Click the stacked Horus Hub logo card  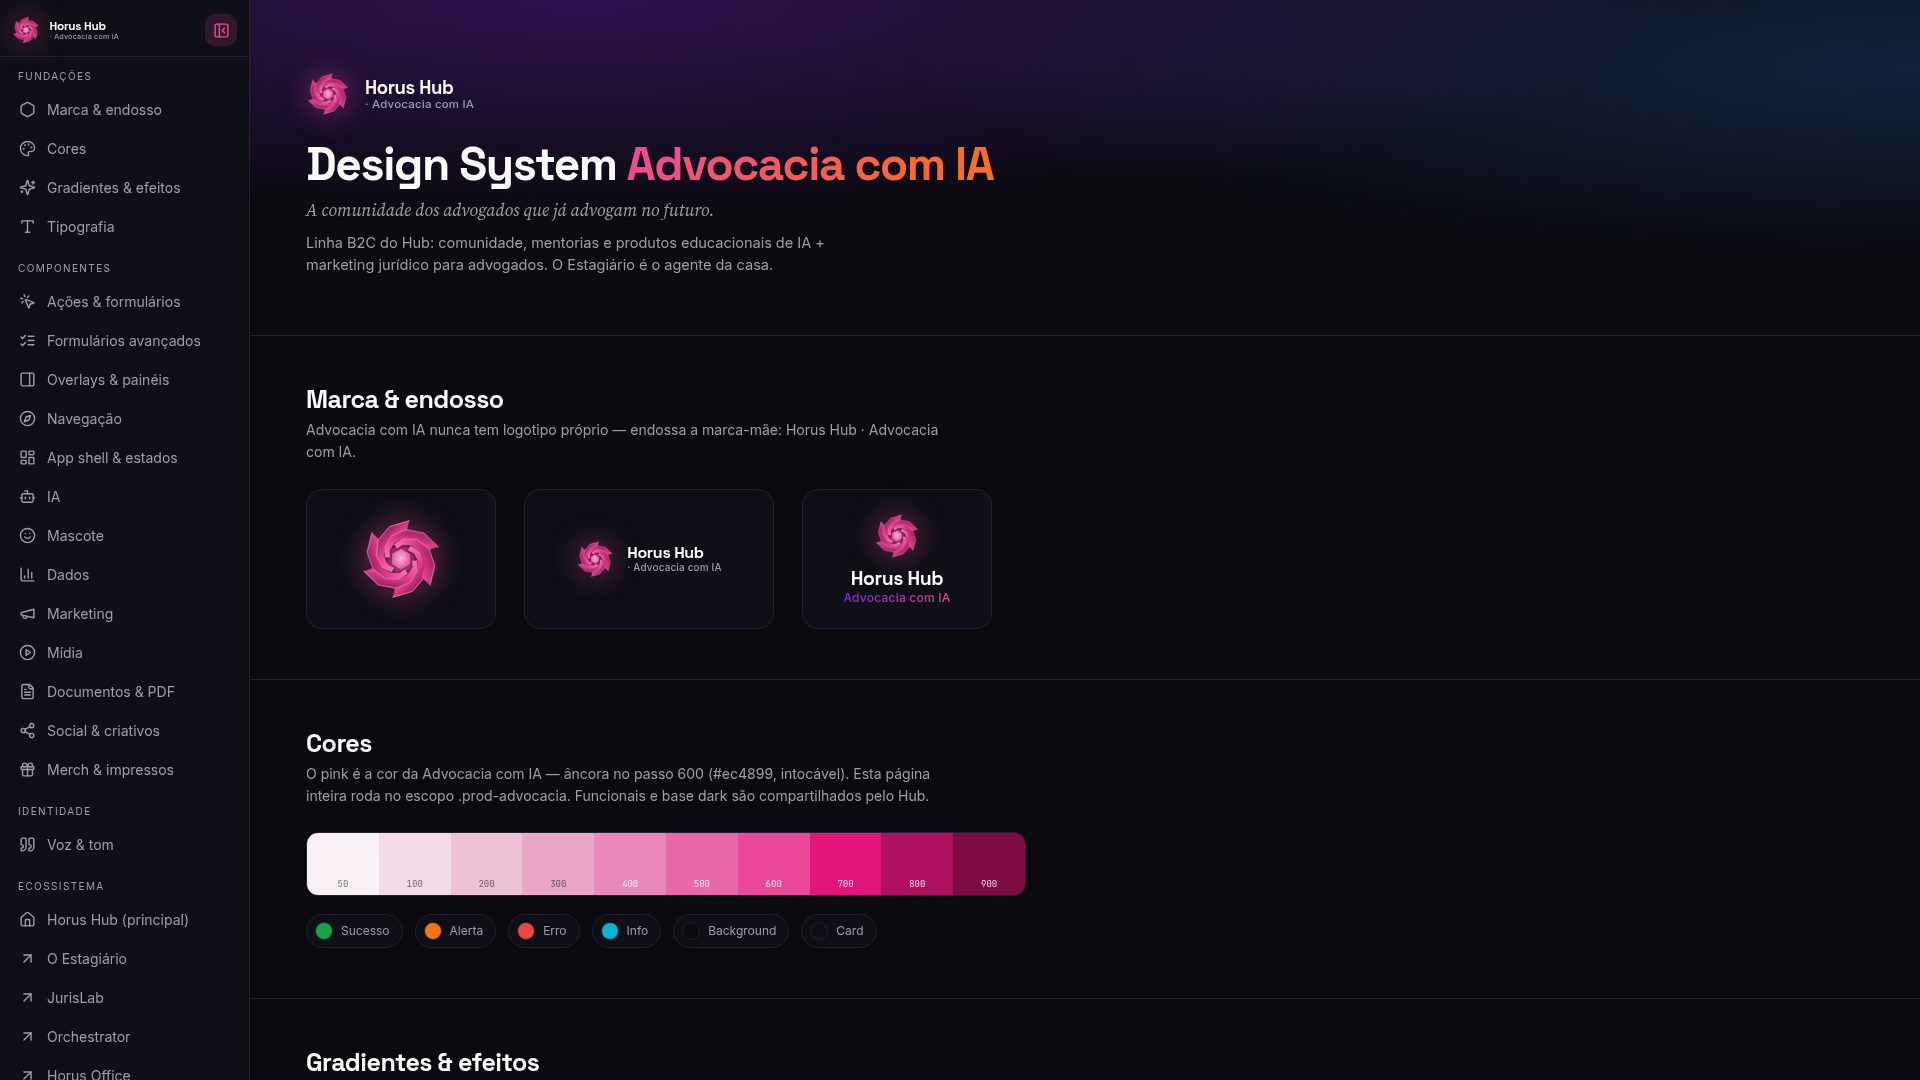pyautogui.click(x=897, y=559)
